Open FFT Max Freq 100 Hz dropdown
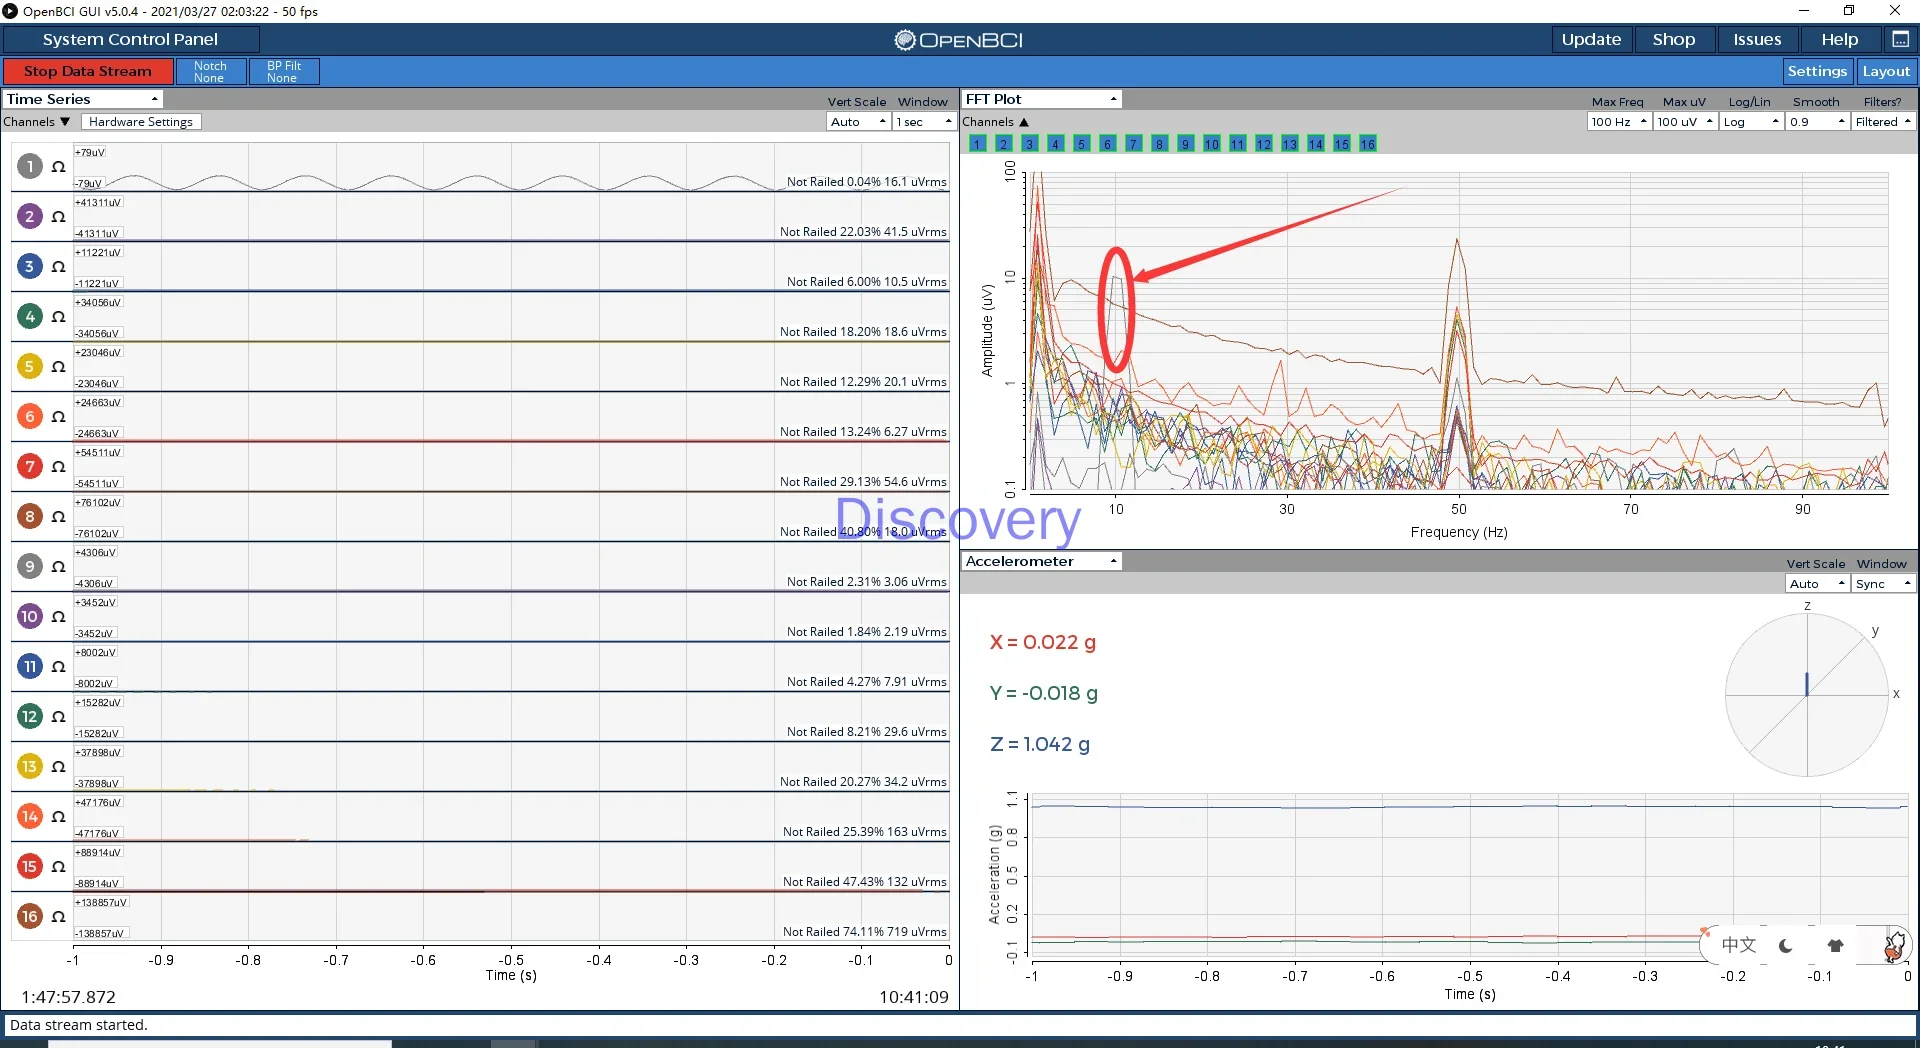1920x1048 pixels. pos(1618,121)
